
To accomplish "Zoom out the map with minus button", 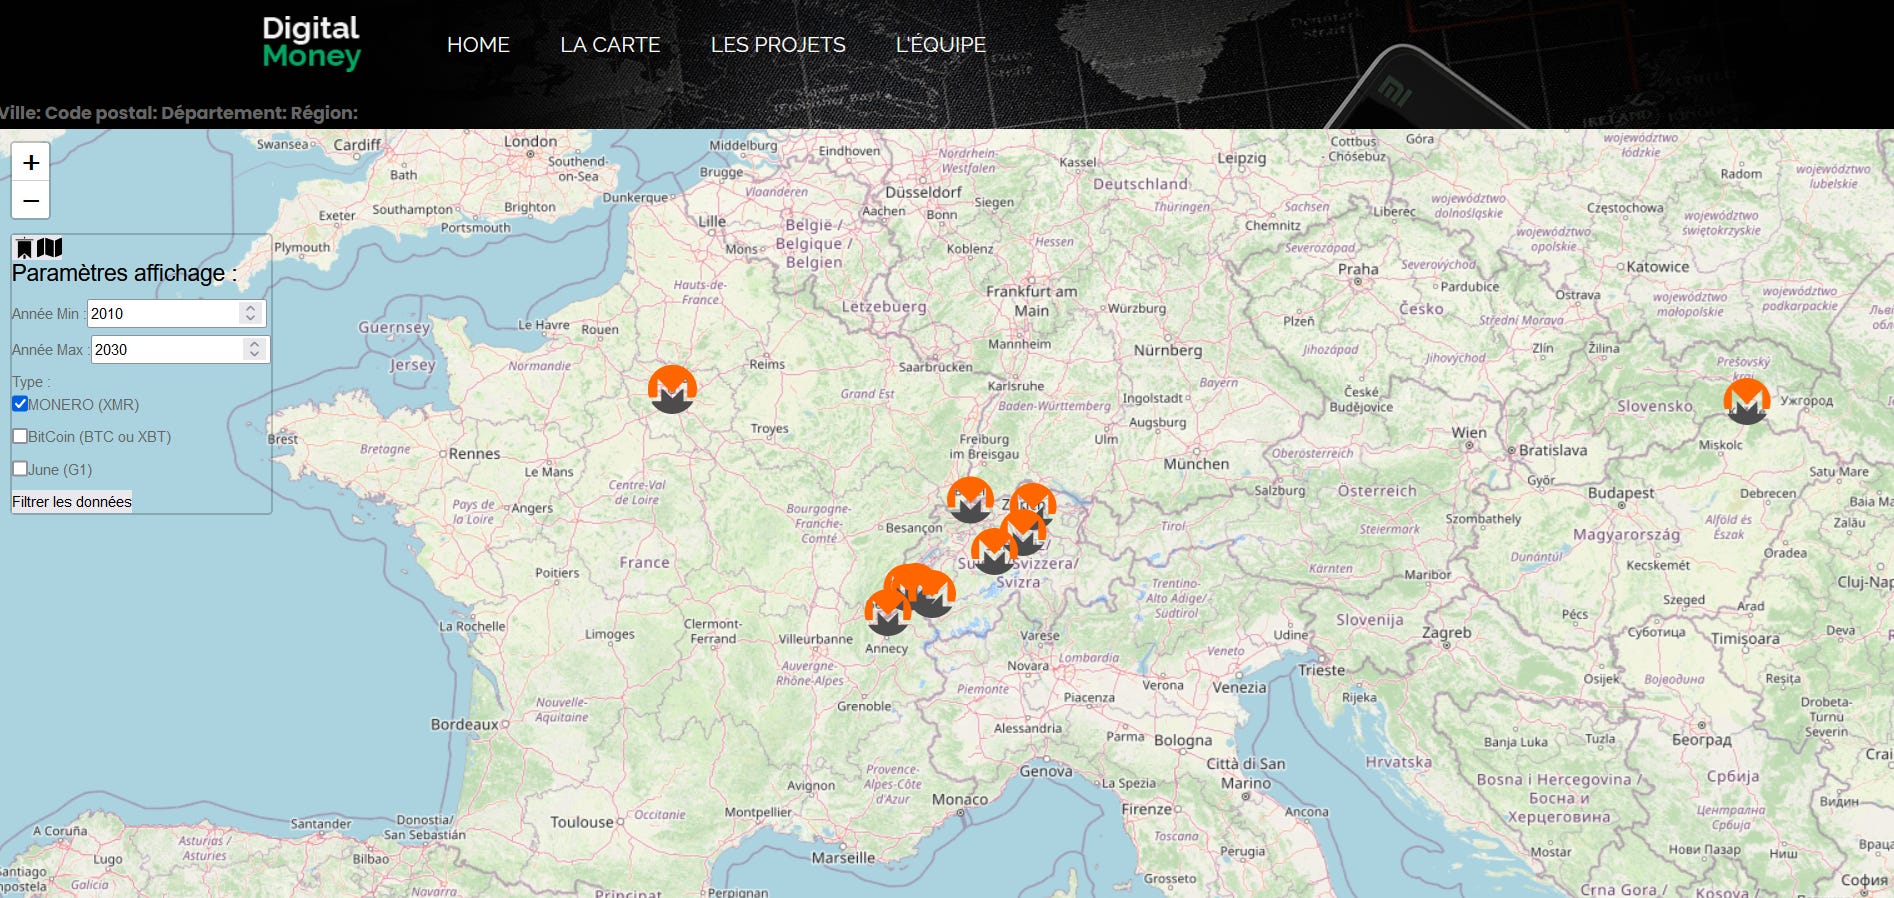I will [x=31, y=200].
